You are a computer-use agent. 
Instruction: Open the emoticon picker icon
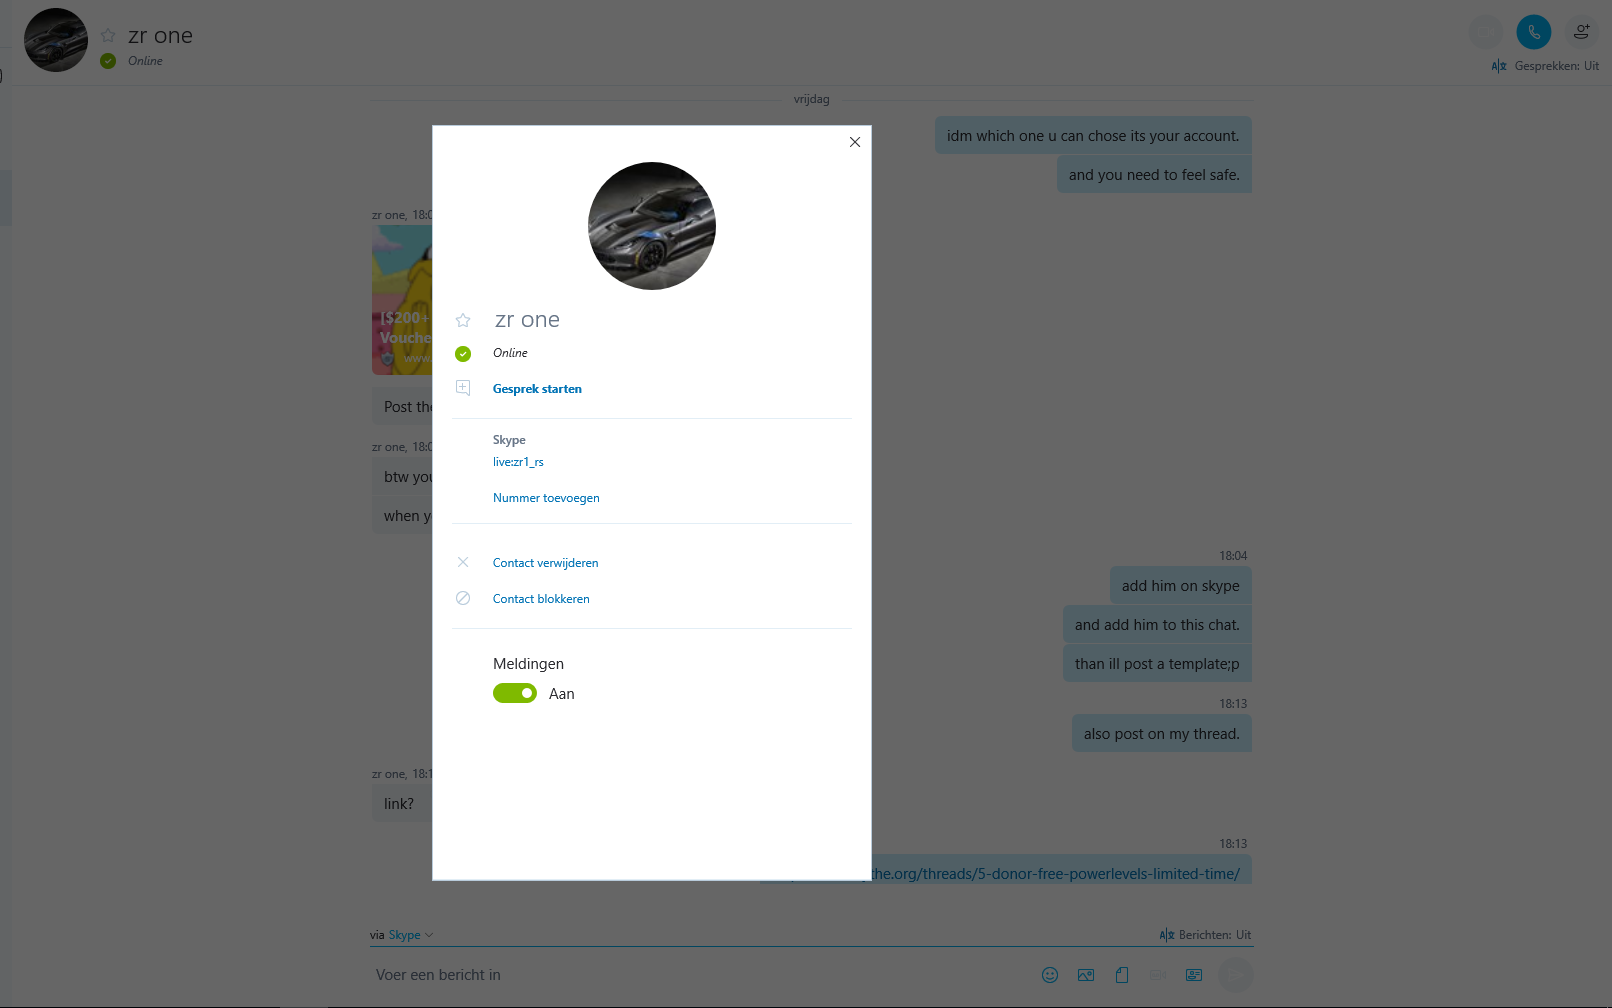click(x=1050, y=975)
